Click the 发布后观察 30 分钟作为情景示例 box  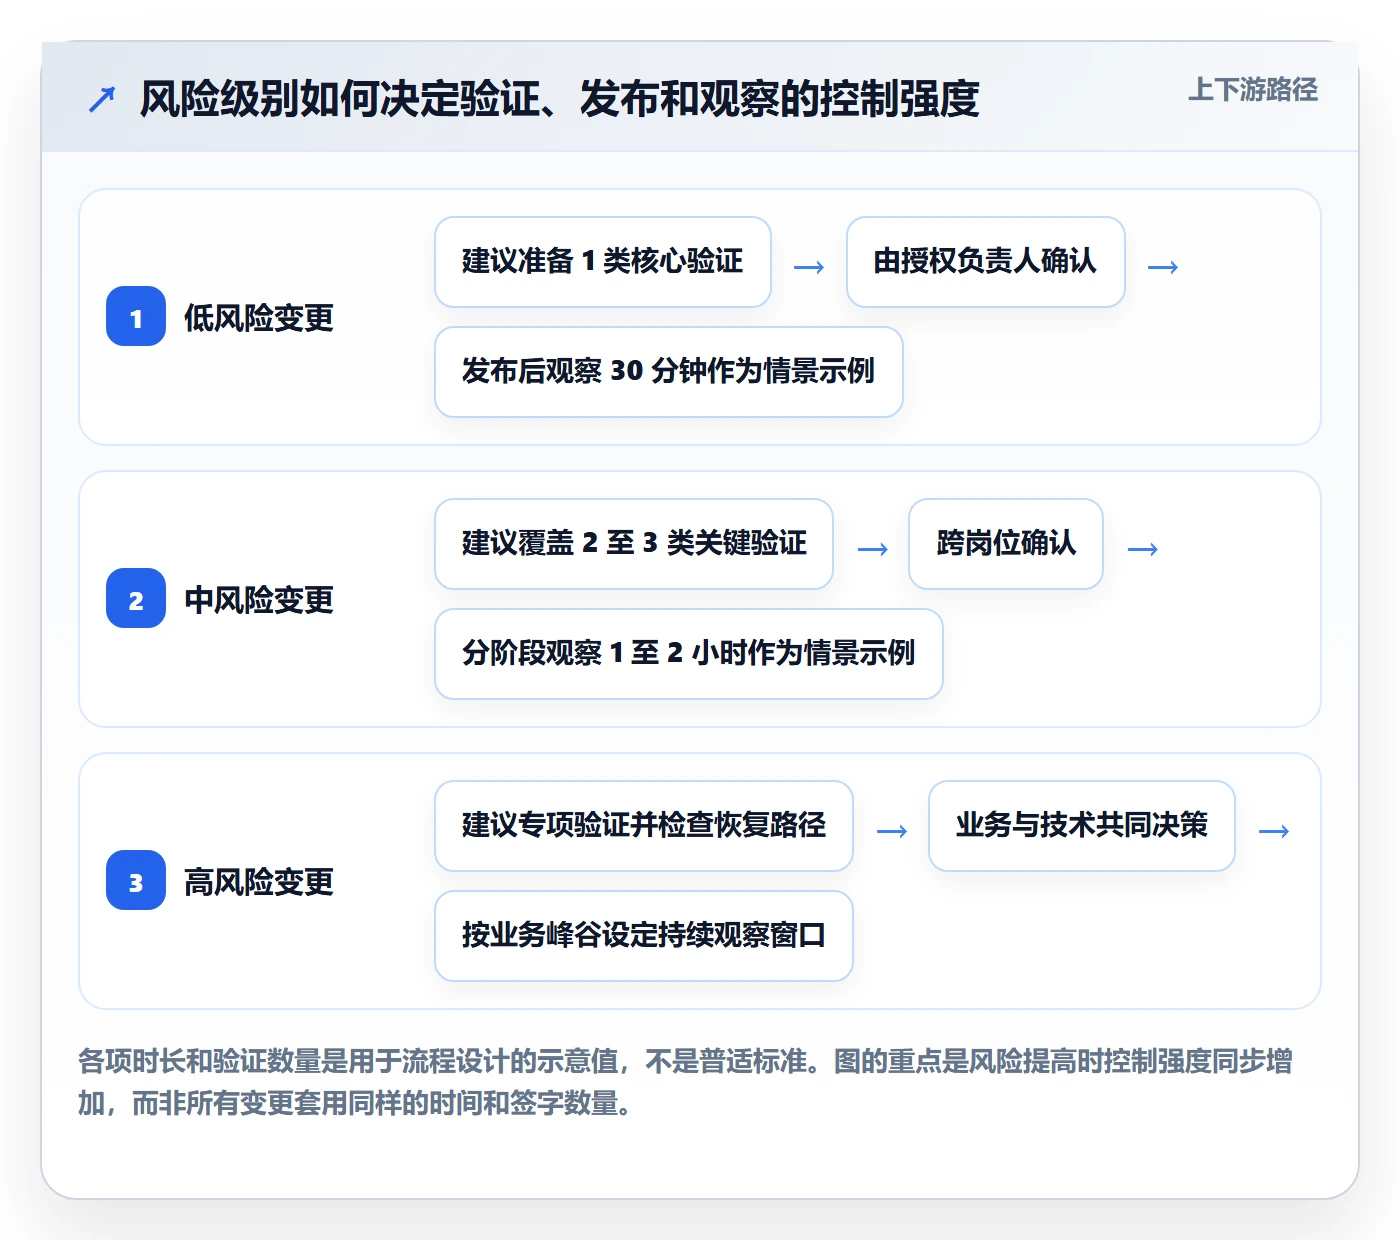tap(669, 372)
